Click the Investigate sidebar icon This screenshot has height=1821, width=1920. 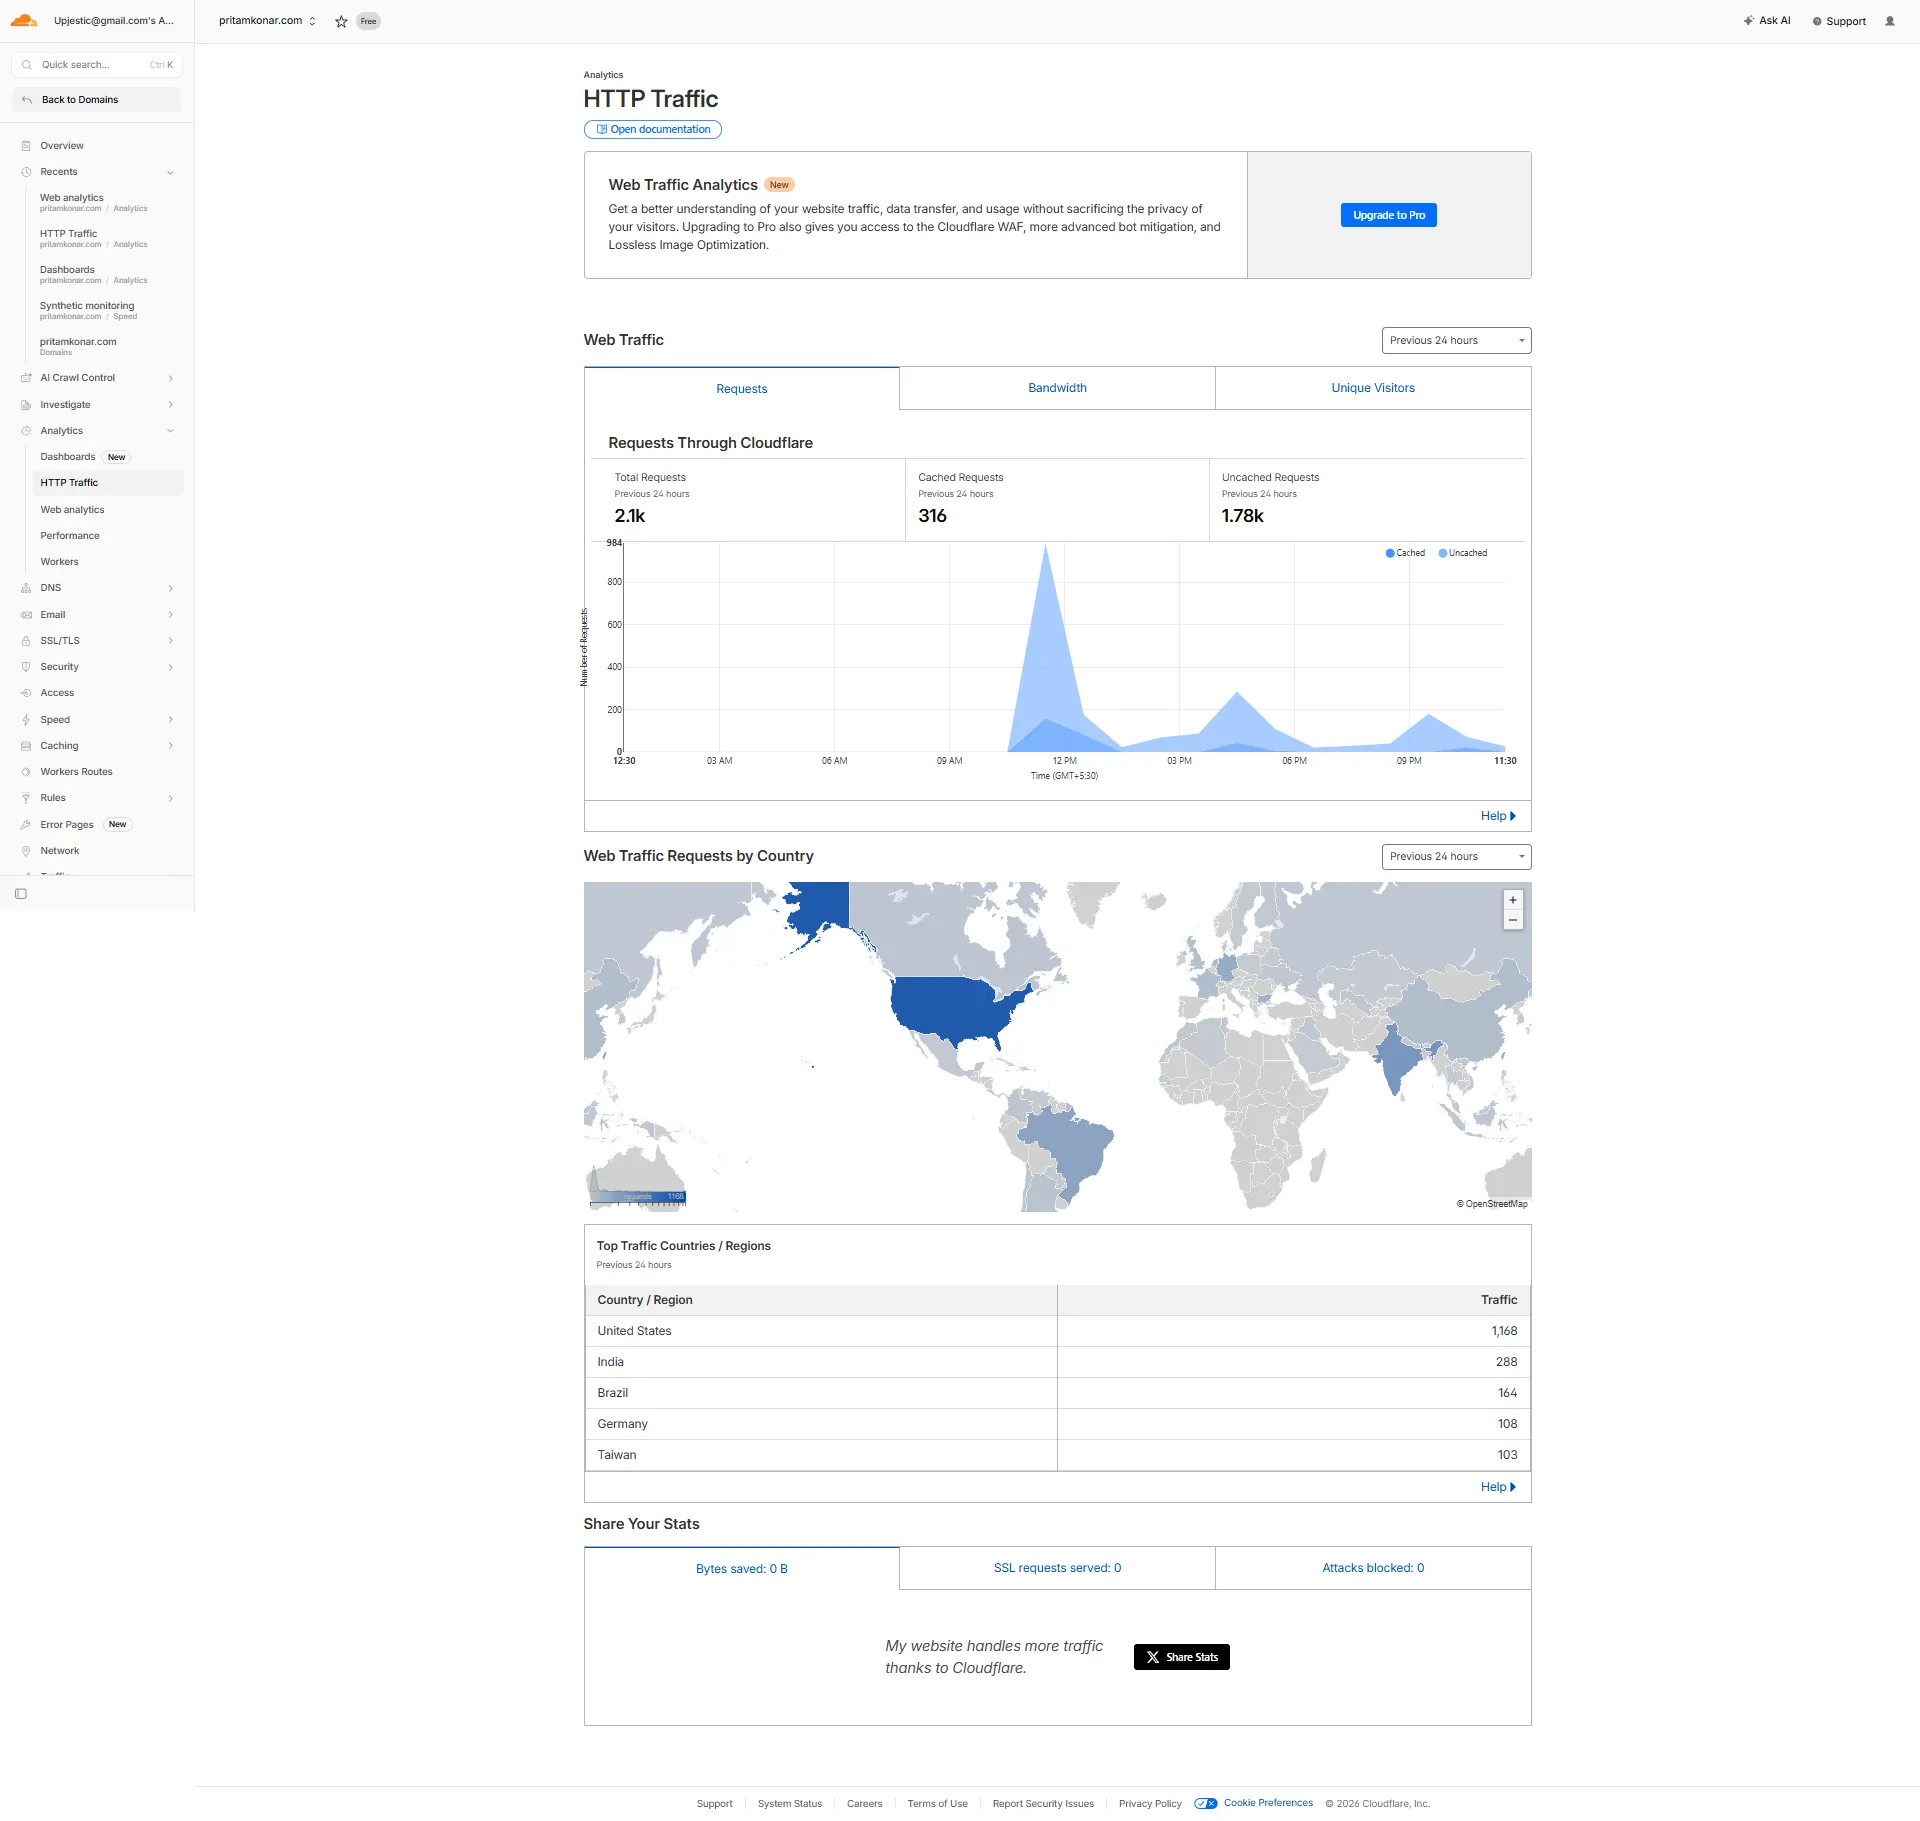coord(26,405)
